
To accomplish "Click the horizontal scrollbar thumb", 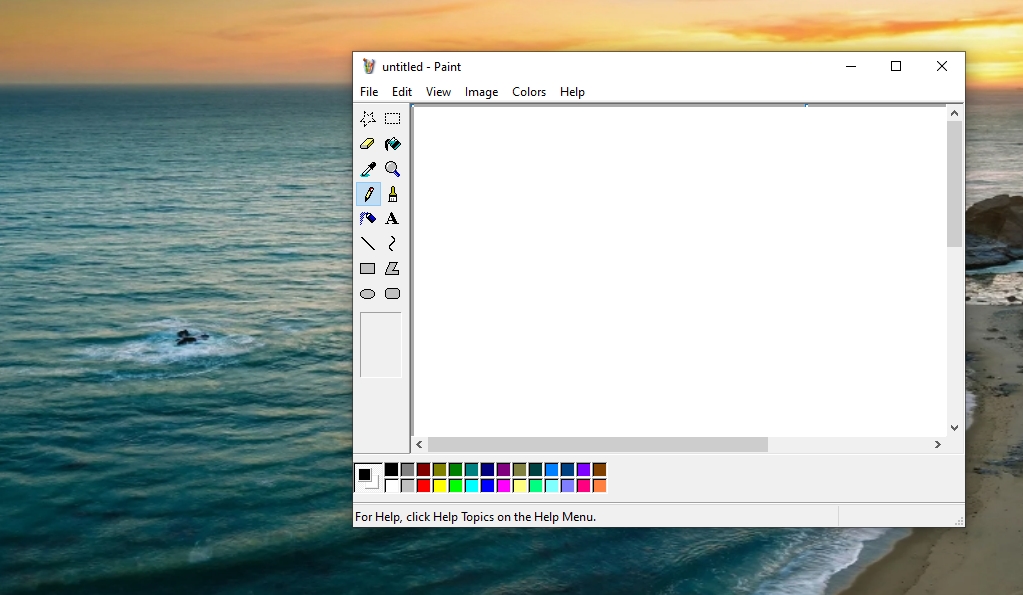I will 598,444.
